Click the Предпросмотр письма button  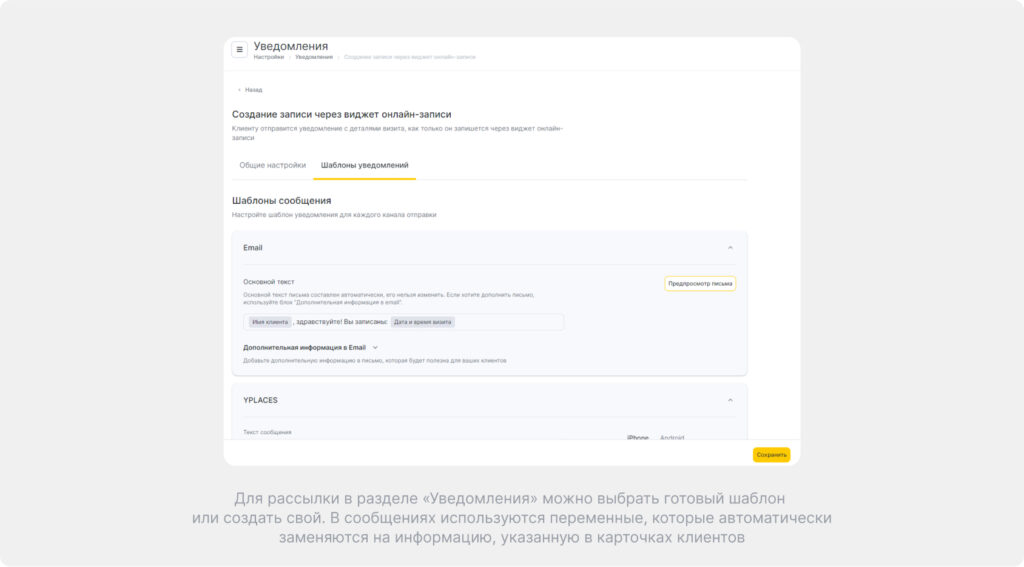(700, 284)
